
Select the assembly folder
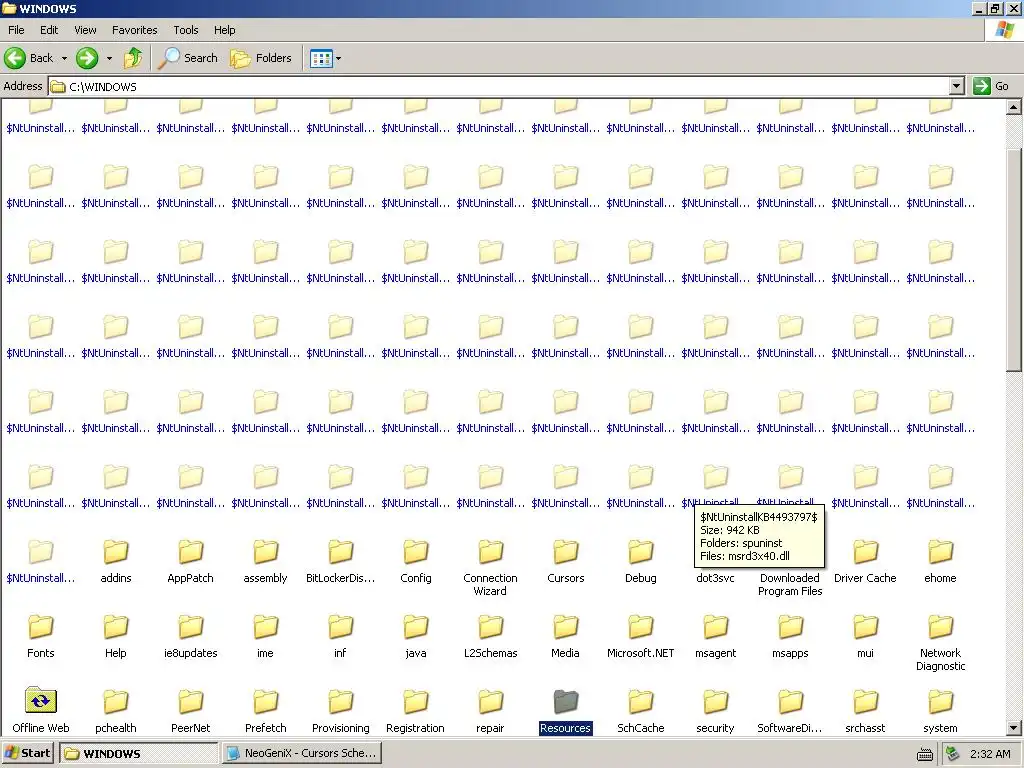click(x=265, y=562)
